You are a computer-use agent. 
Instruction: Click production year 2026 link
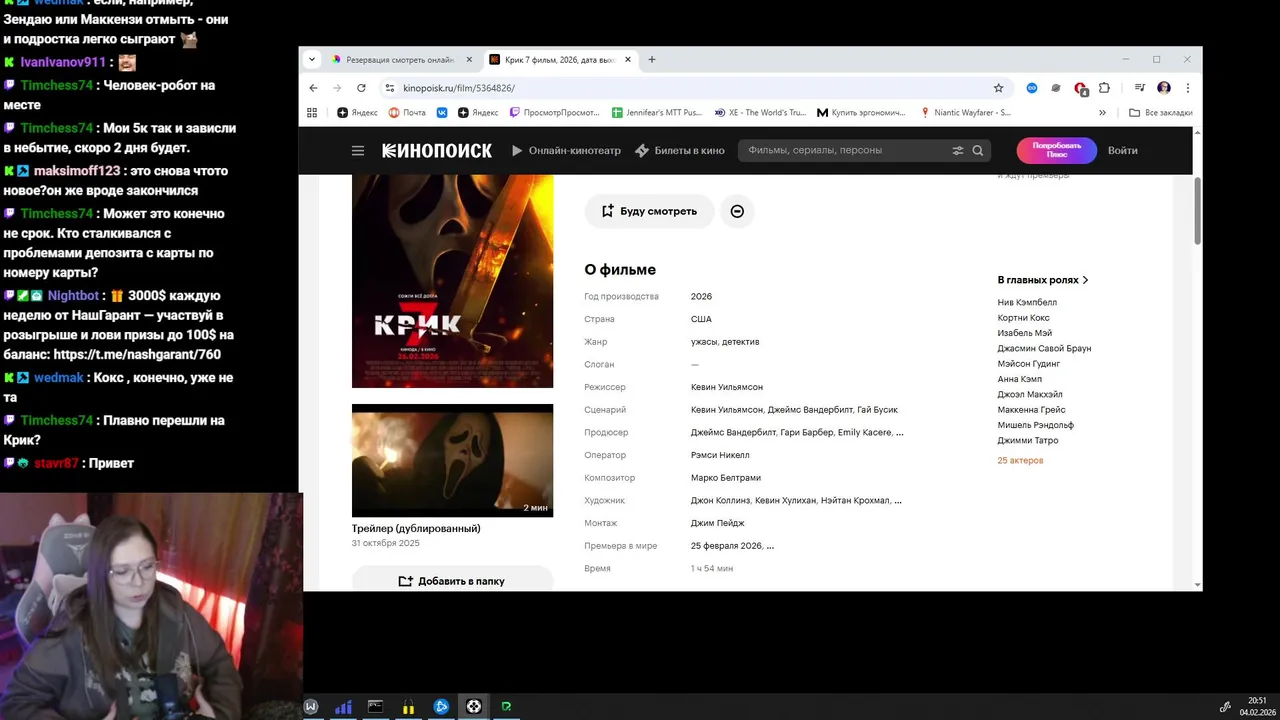(x=701, y=296)
